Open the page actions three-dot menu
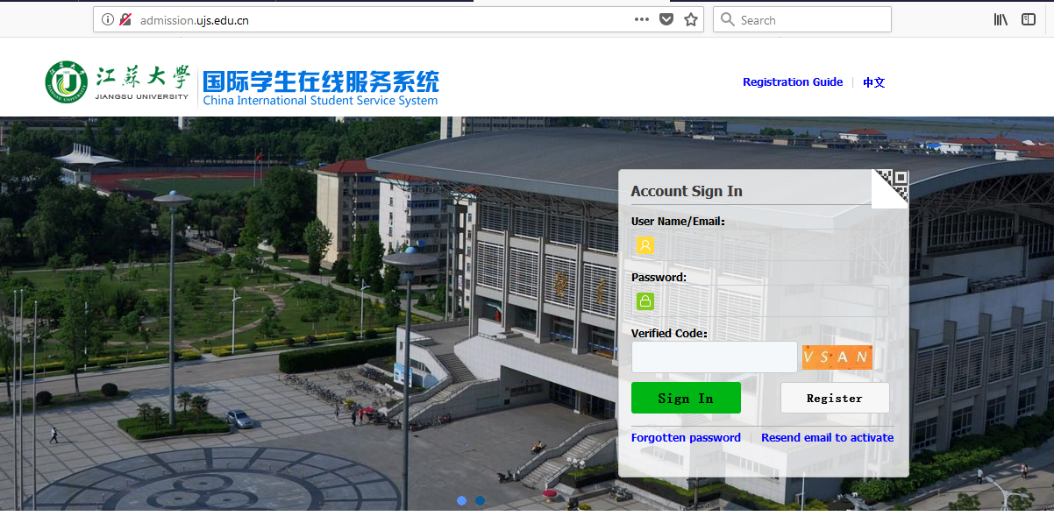 point(641,19)
